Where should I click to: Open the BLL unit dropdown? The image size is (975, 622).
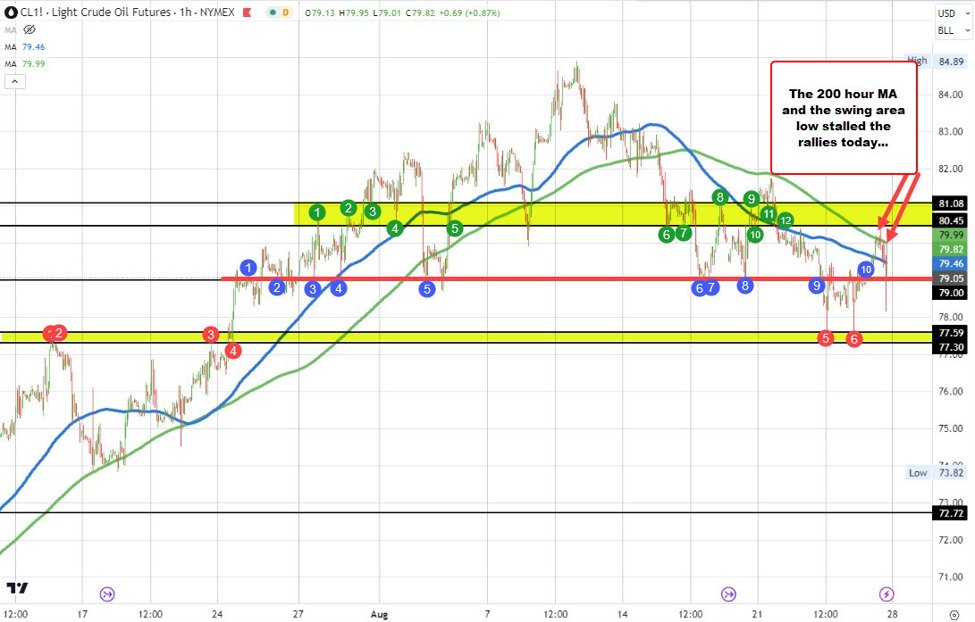[x=945, y=30]
